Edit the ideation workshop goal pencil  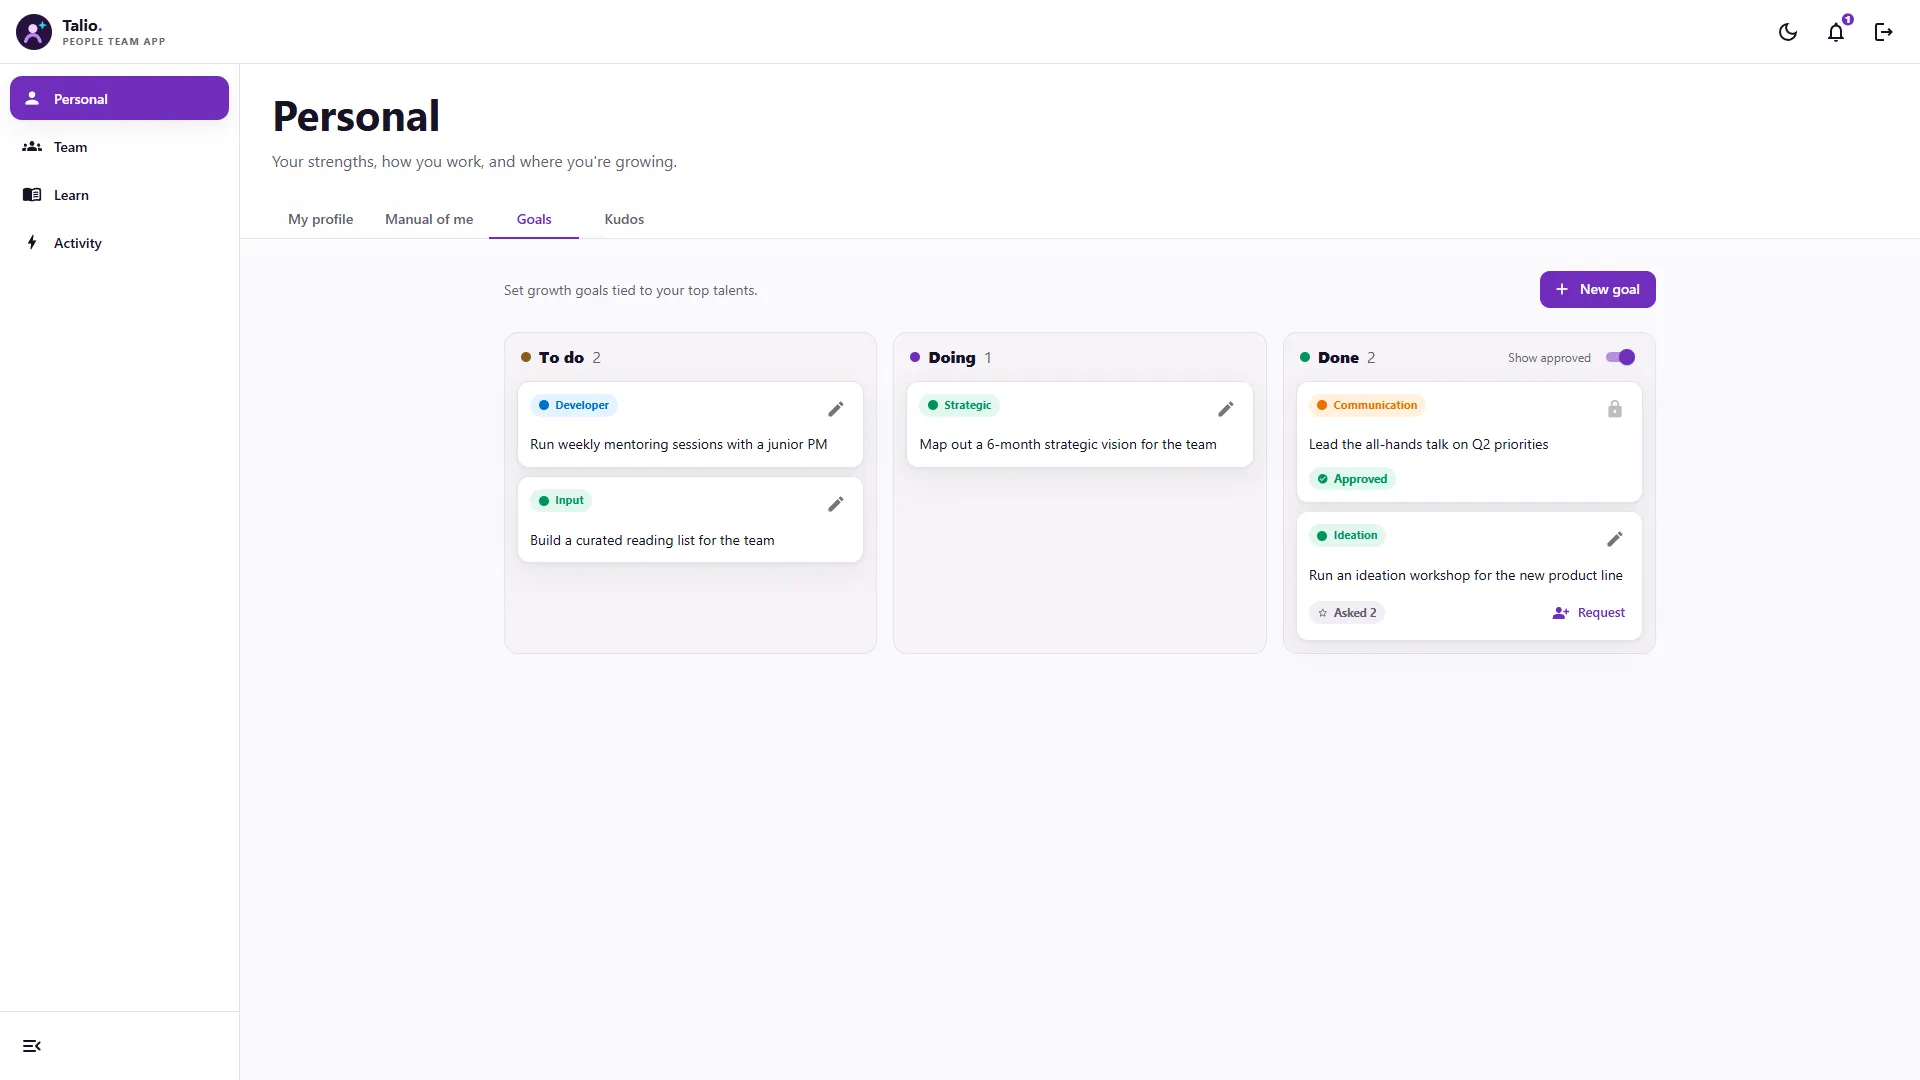1615,539
